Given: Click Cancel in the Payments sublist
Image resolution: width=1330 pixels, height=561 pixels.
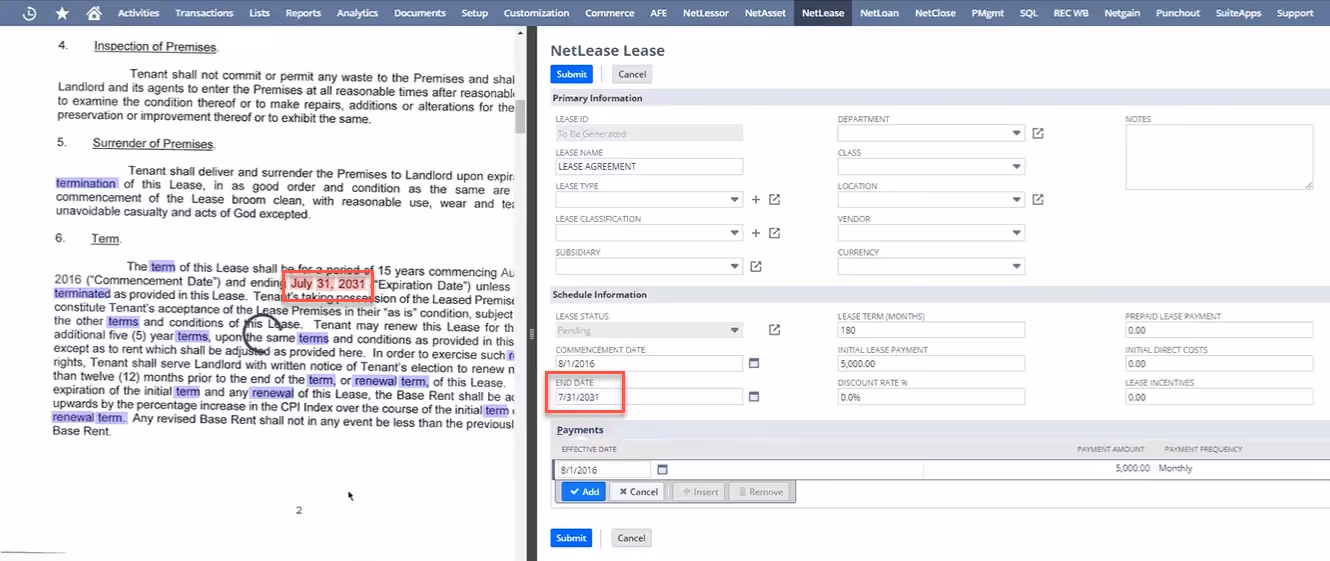Looking at the screenshot, I should (637, 492).
